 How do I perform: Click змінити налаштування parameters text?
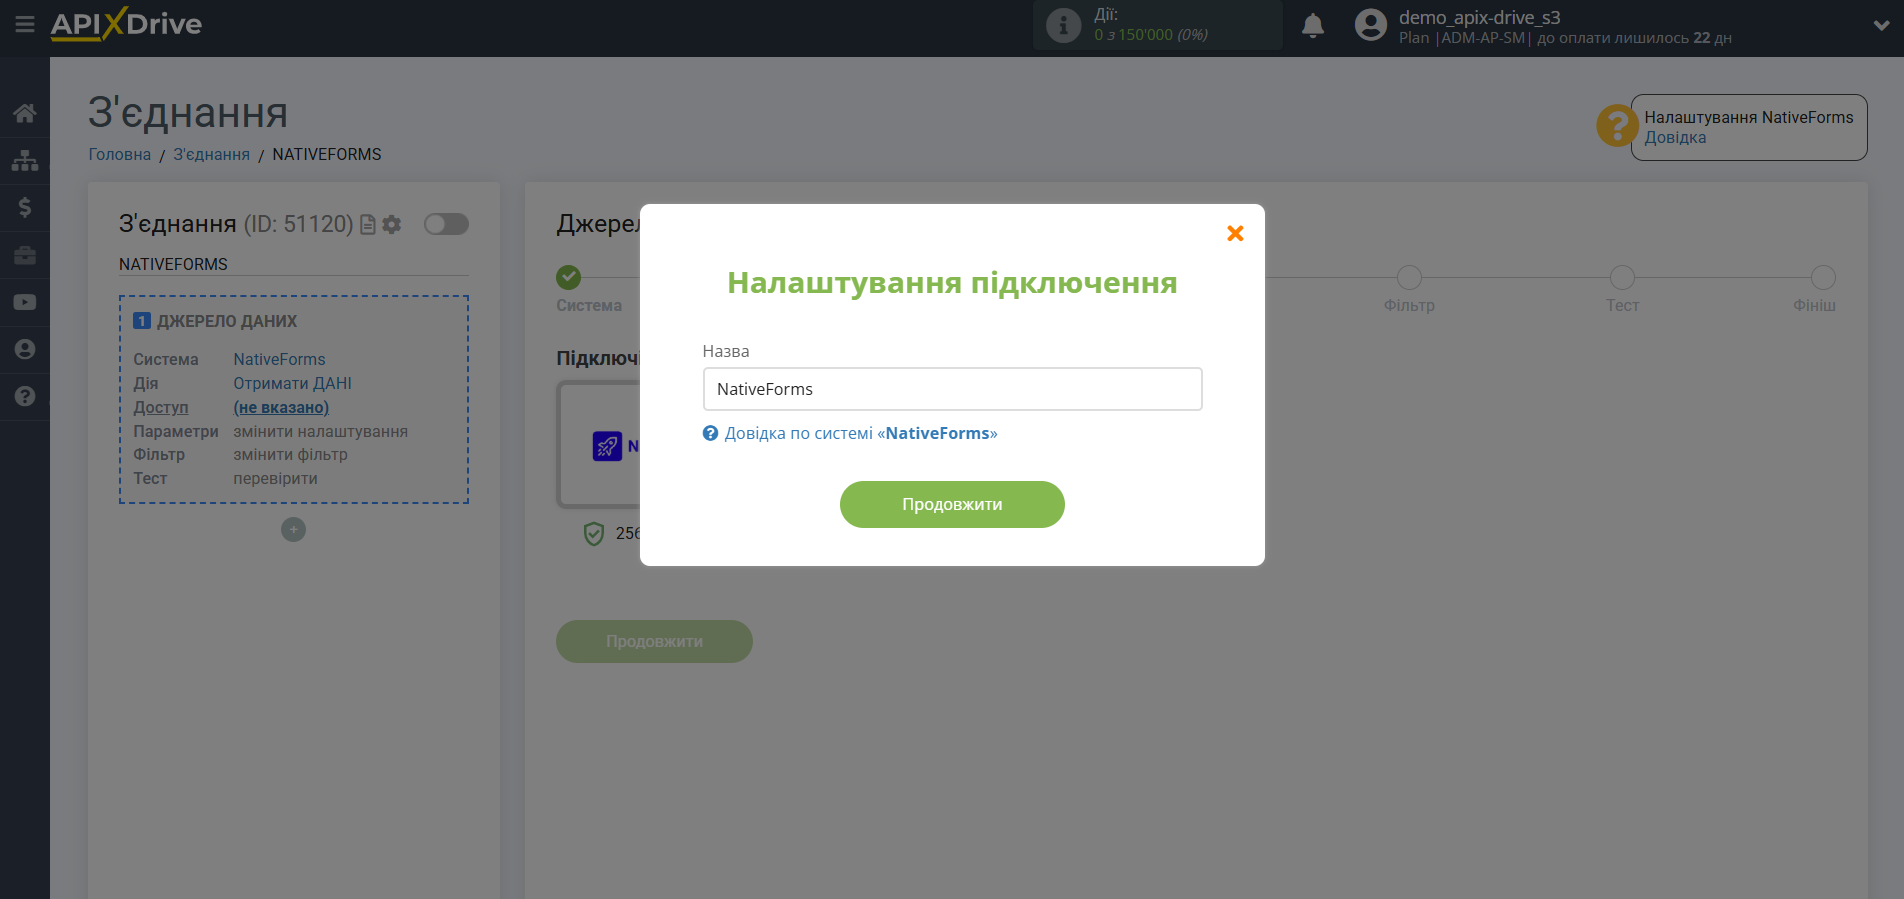pos(320,431)
